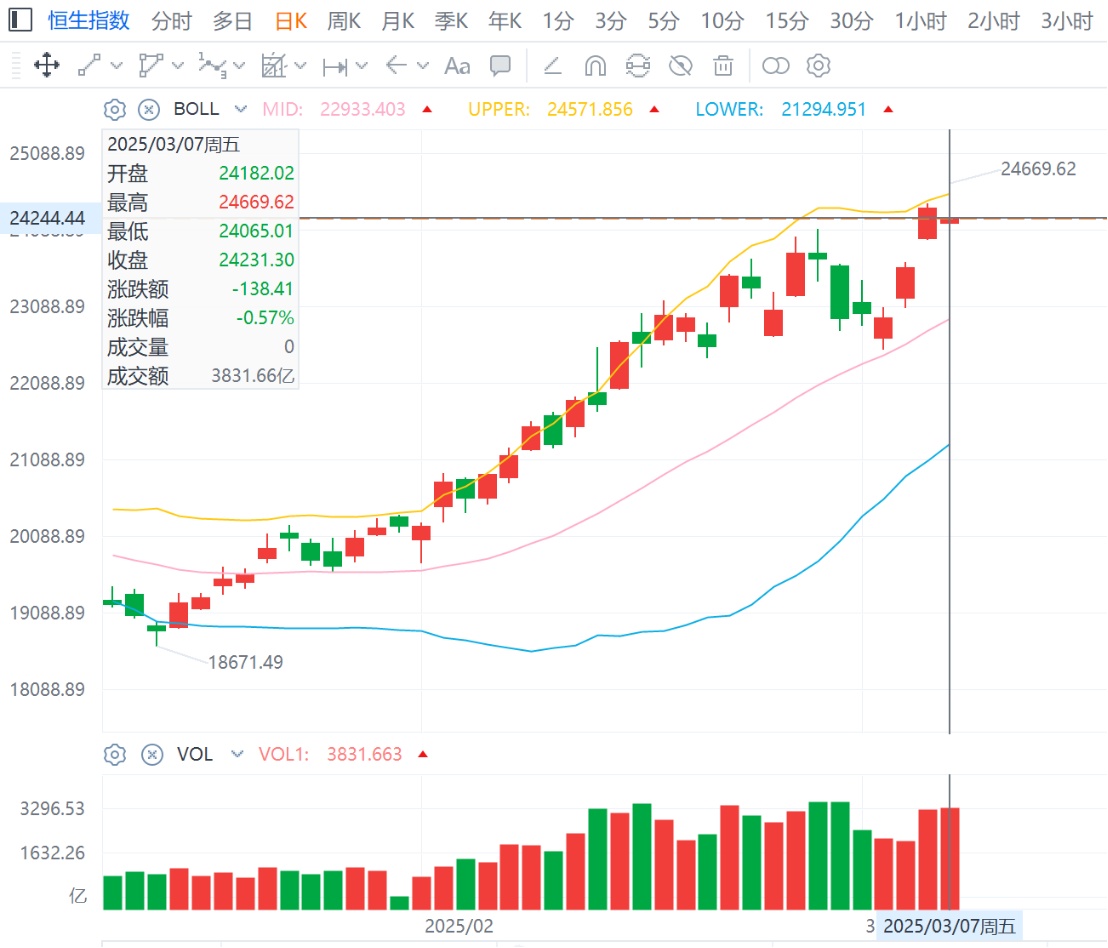The width and height of the screenshot is (1108, 948).
Task: Click the eraser pencil tool icon
Action: (553, 66)
